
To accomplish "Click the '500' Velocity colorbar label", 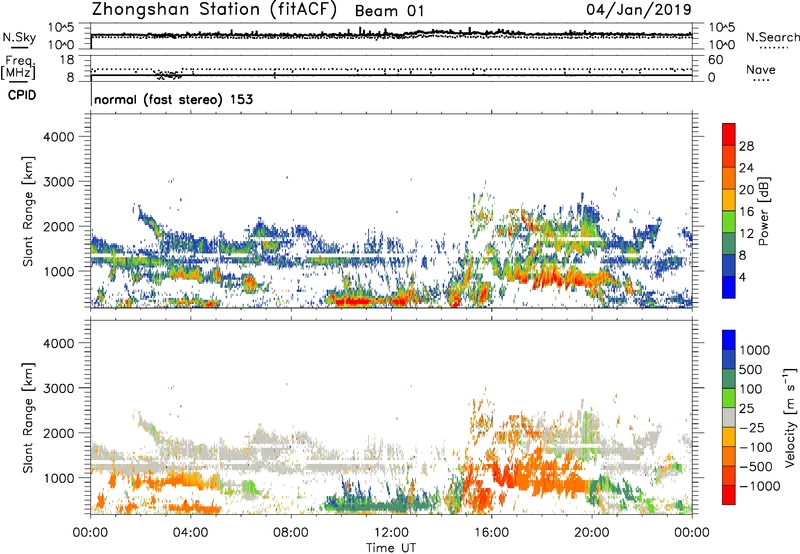I will coord(751,369).
